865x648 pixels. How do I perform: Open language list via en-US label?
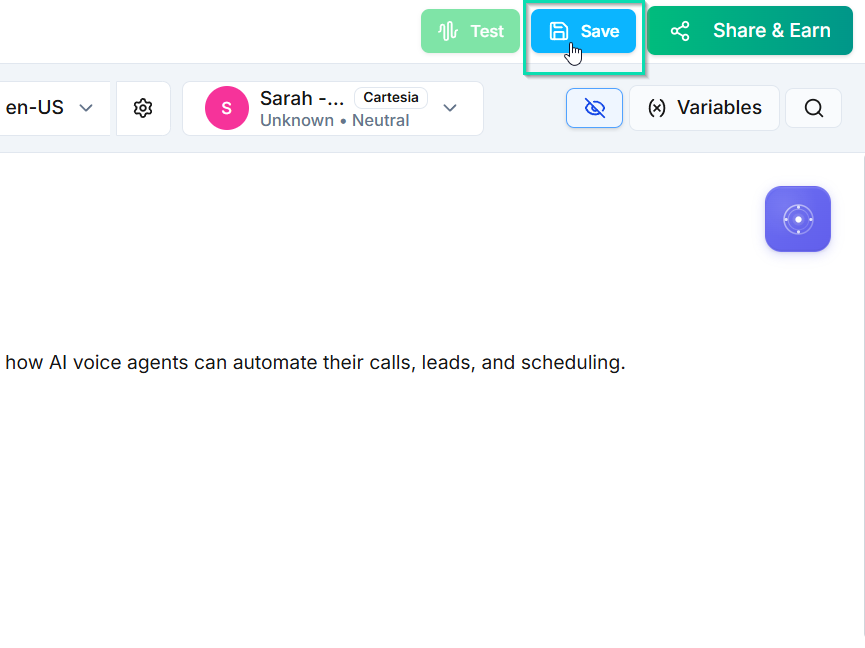(35, 108)
